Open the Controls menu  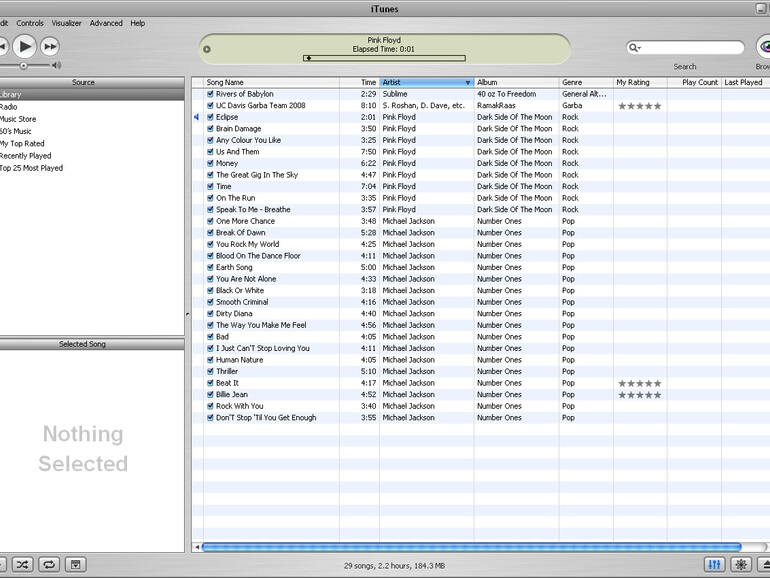point(30,23)
